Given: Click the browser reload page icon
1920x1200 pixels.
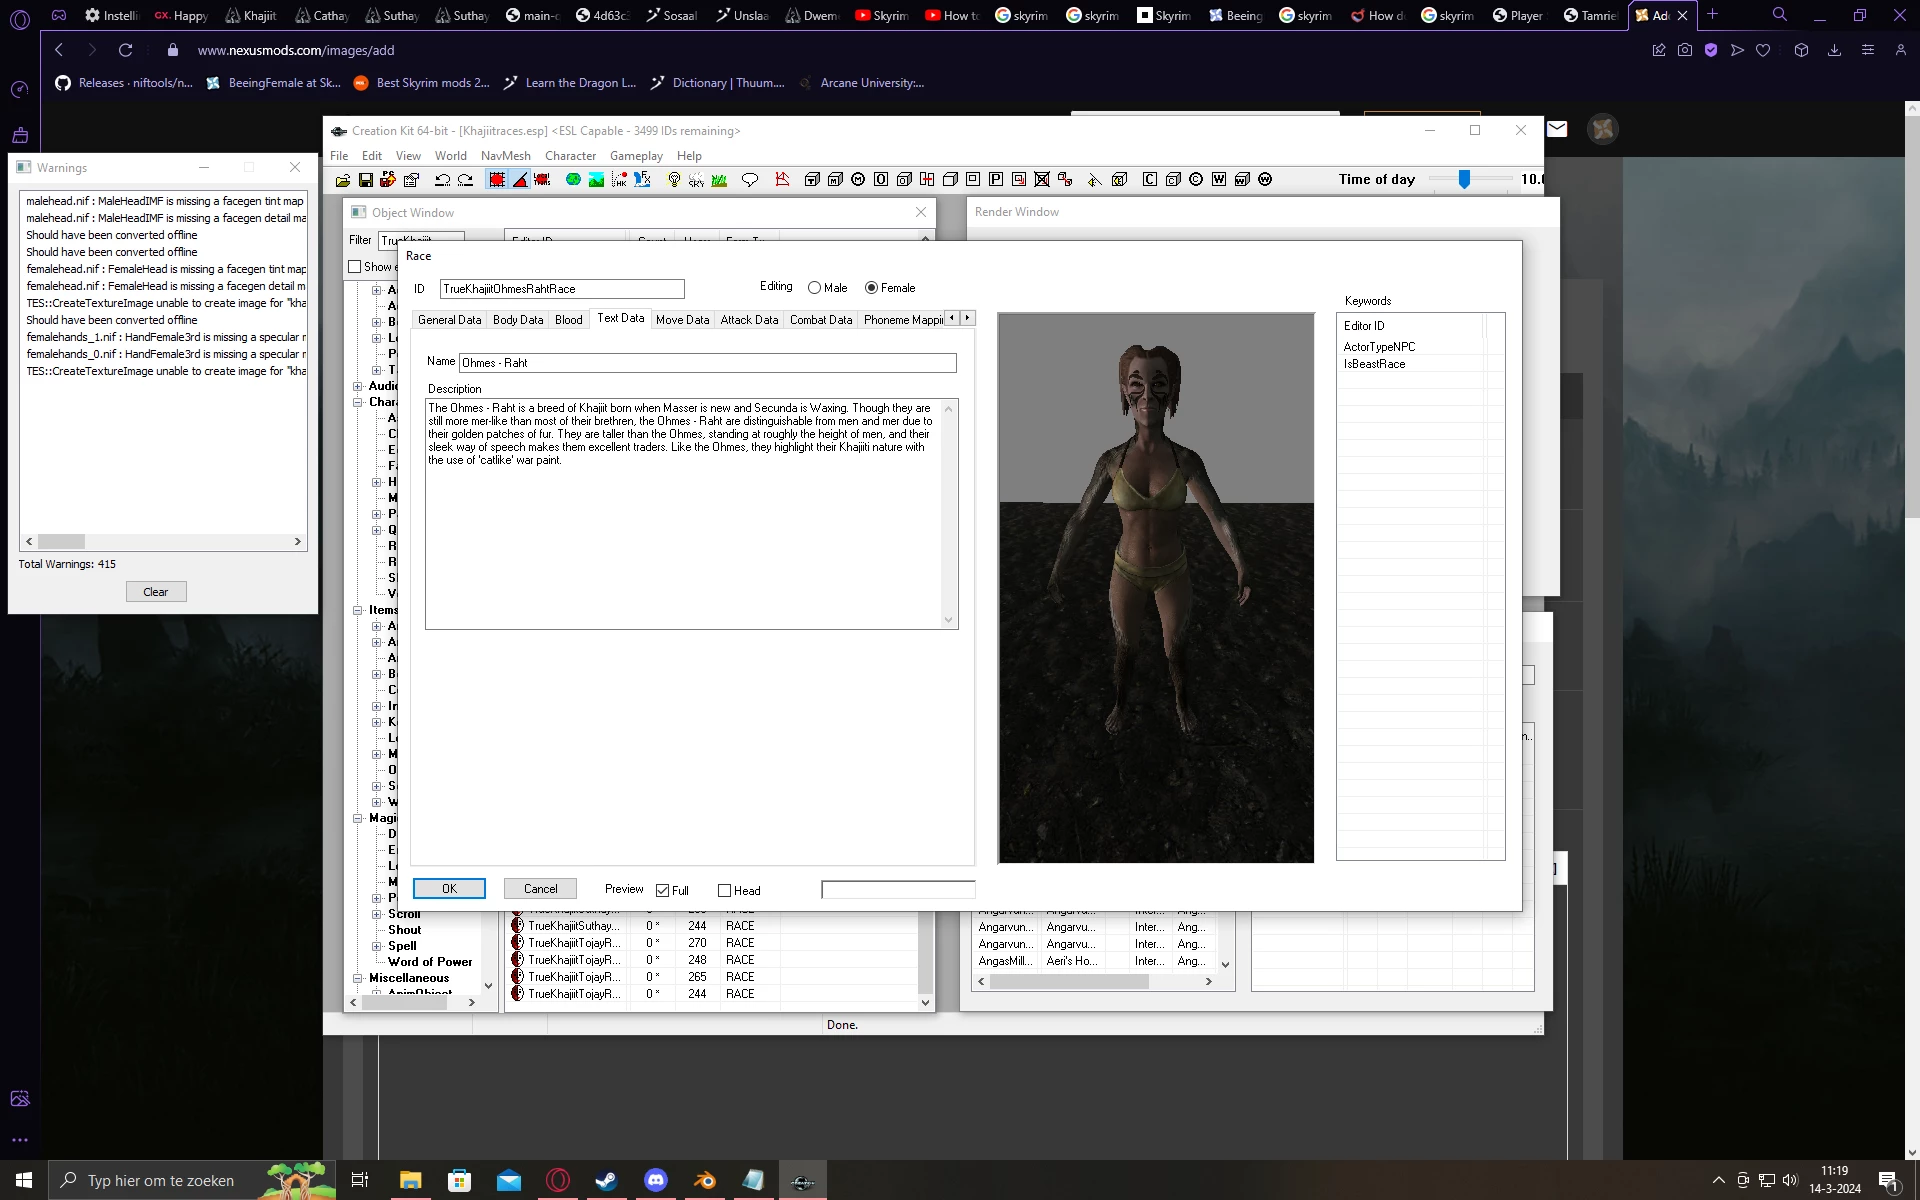Looking at the screenshot, I should pos(125,50).
